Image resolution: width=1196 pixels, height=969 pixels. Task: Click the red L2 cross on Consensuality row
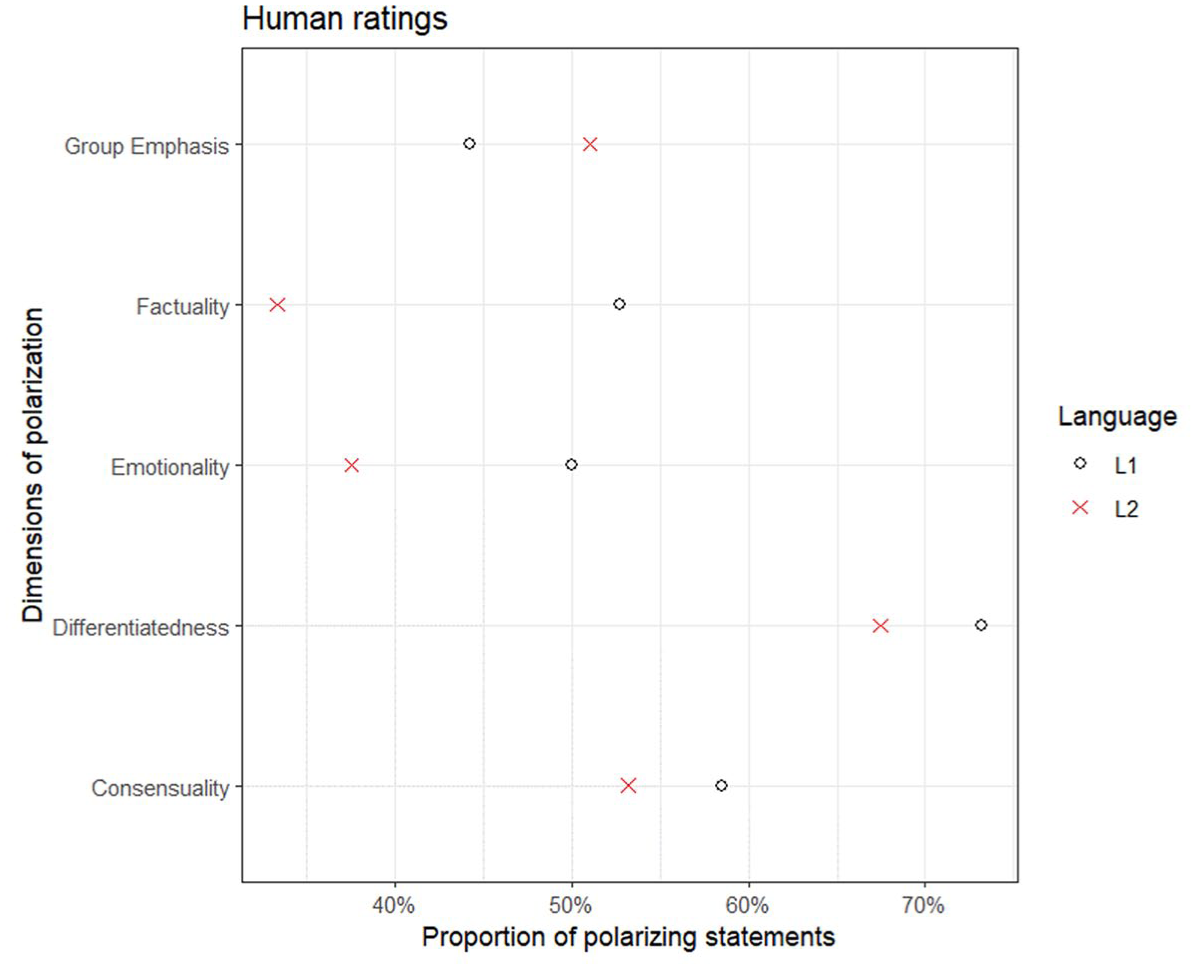pos(628,785)
